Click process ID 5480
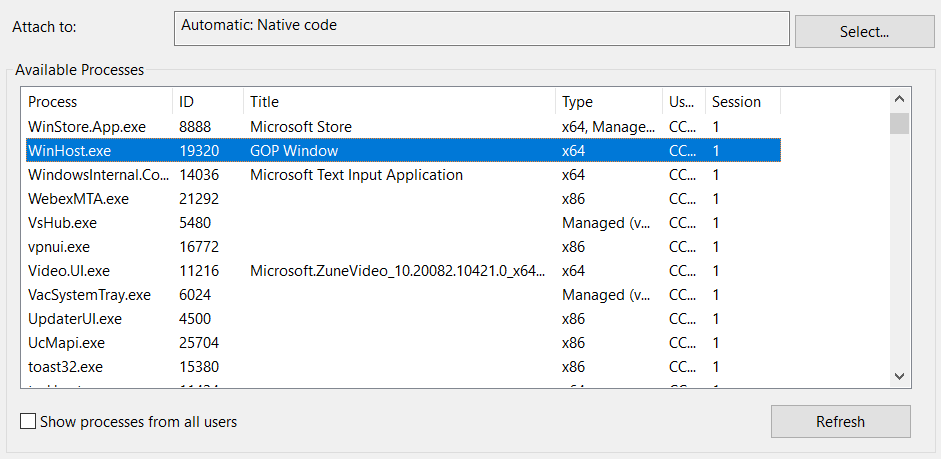Viewport: 941px width, 459px height. tap(195, 223)
